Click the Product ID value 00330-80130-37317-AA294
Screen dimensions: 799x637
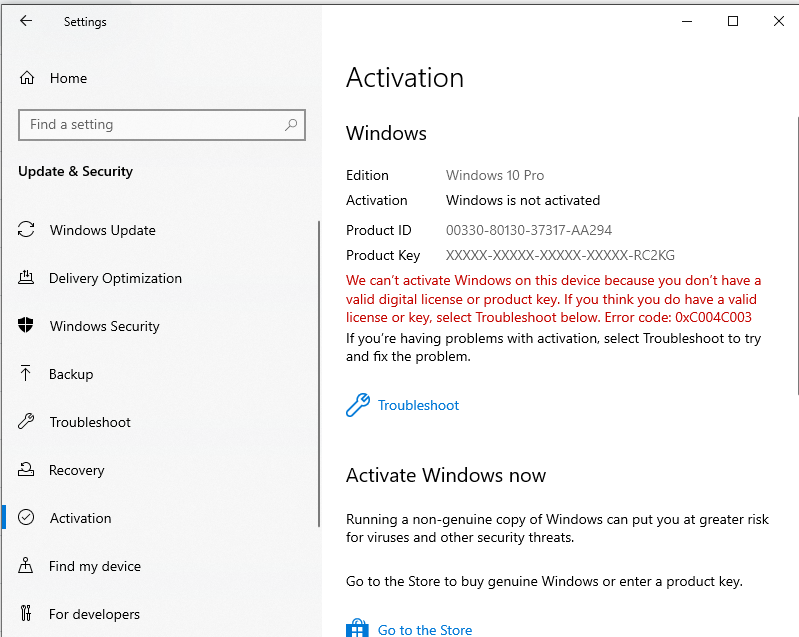click(x=528, y=230)
